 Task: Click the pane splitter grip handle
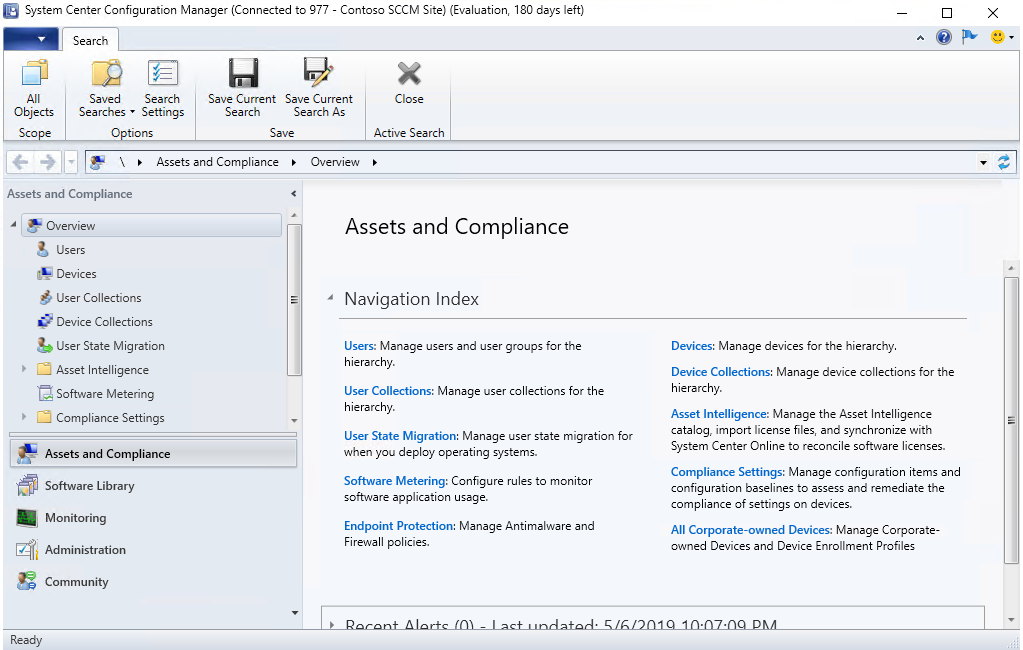pyautogui.click(x=153, y=435)
